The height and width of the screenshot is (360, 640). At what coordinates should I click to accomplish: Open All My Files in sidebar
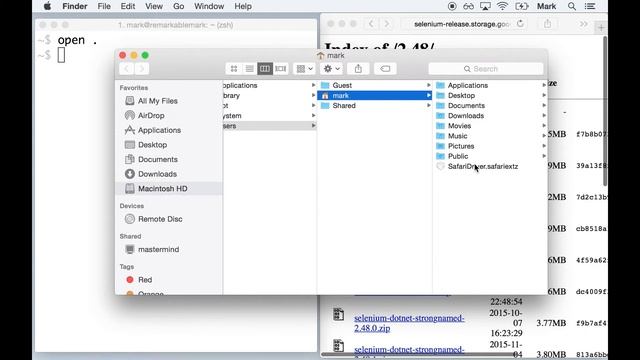pyautogui.click(x=158, y=101)
